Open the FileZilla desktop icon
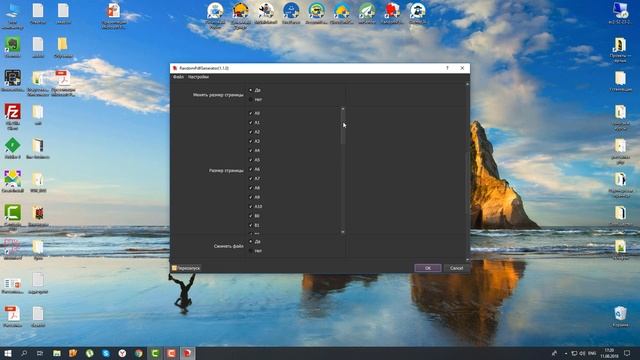 [x=13, y=116]
